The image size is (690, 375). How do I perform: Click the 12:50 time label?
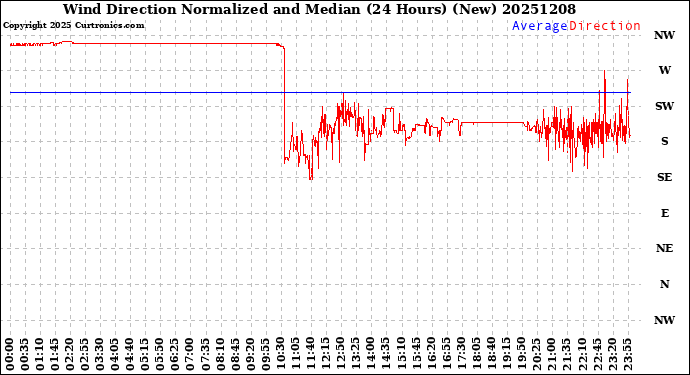pyautogui.click(x=340, y=355)
